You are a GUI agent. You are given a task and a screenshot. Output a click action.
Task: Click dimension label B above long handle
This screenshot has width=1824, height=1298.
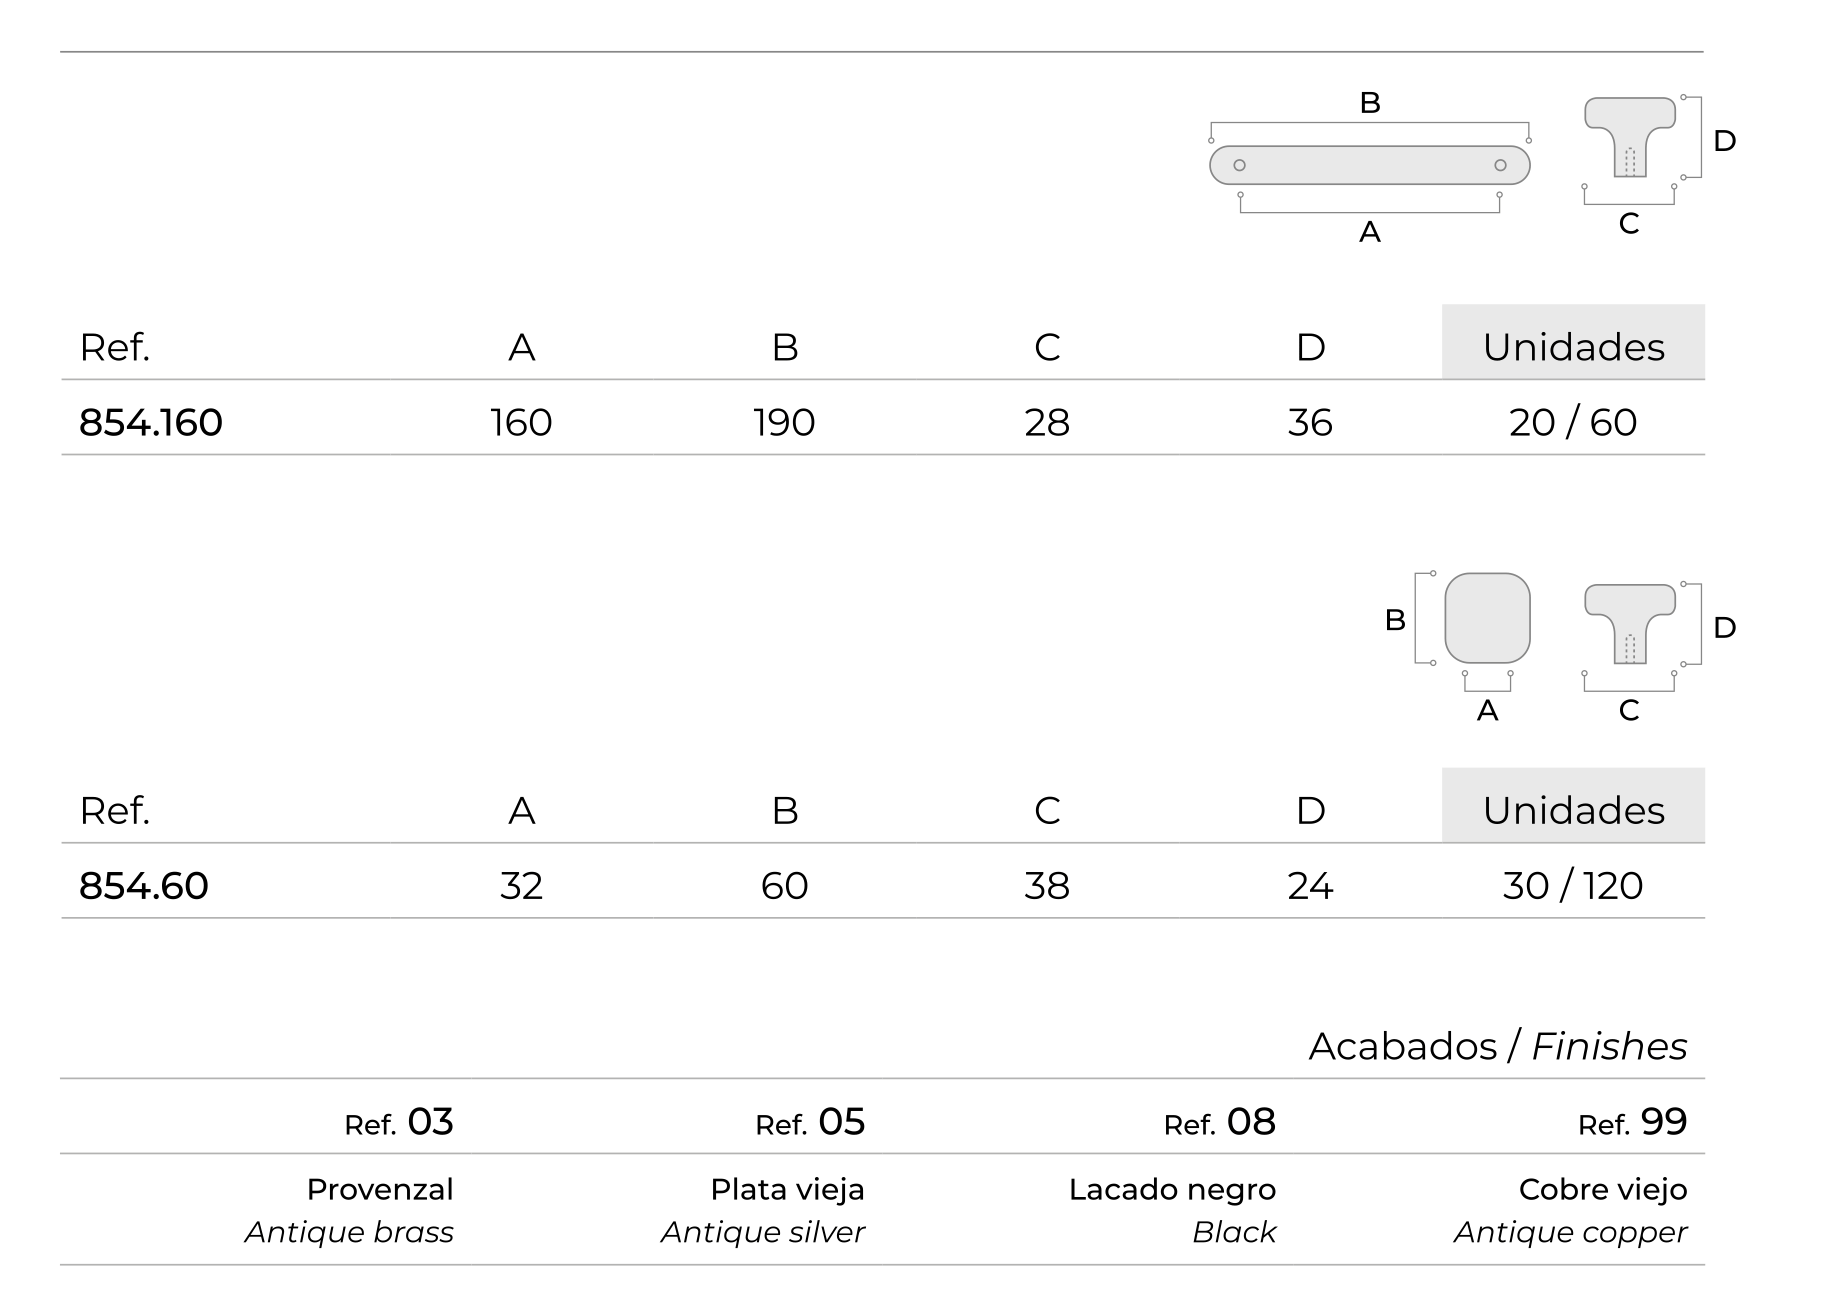click(x=1370, y=103)
